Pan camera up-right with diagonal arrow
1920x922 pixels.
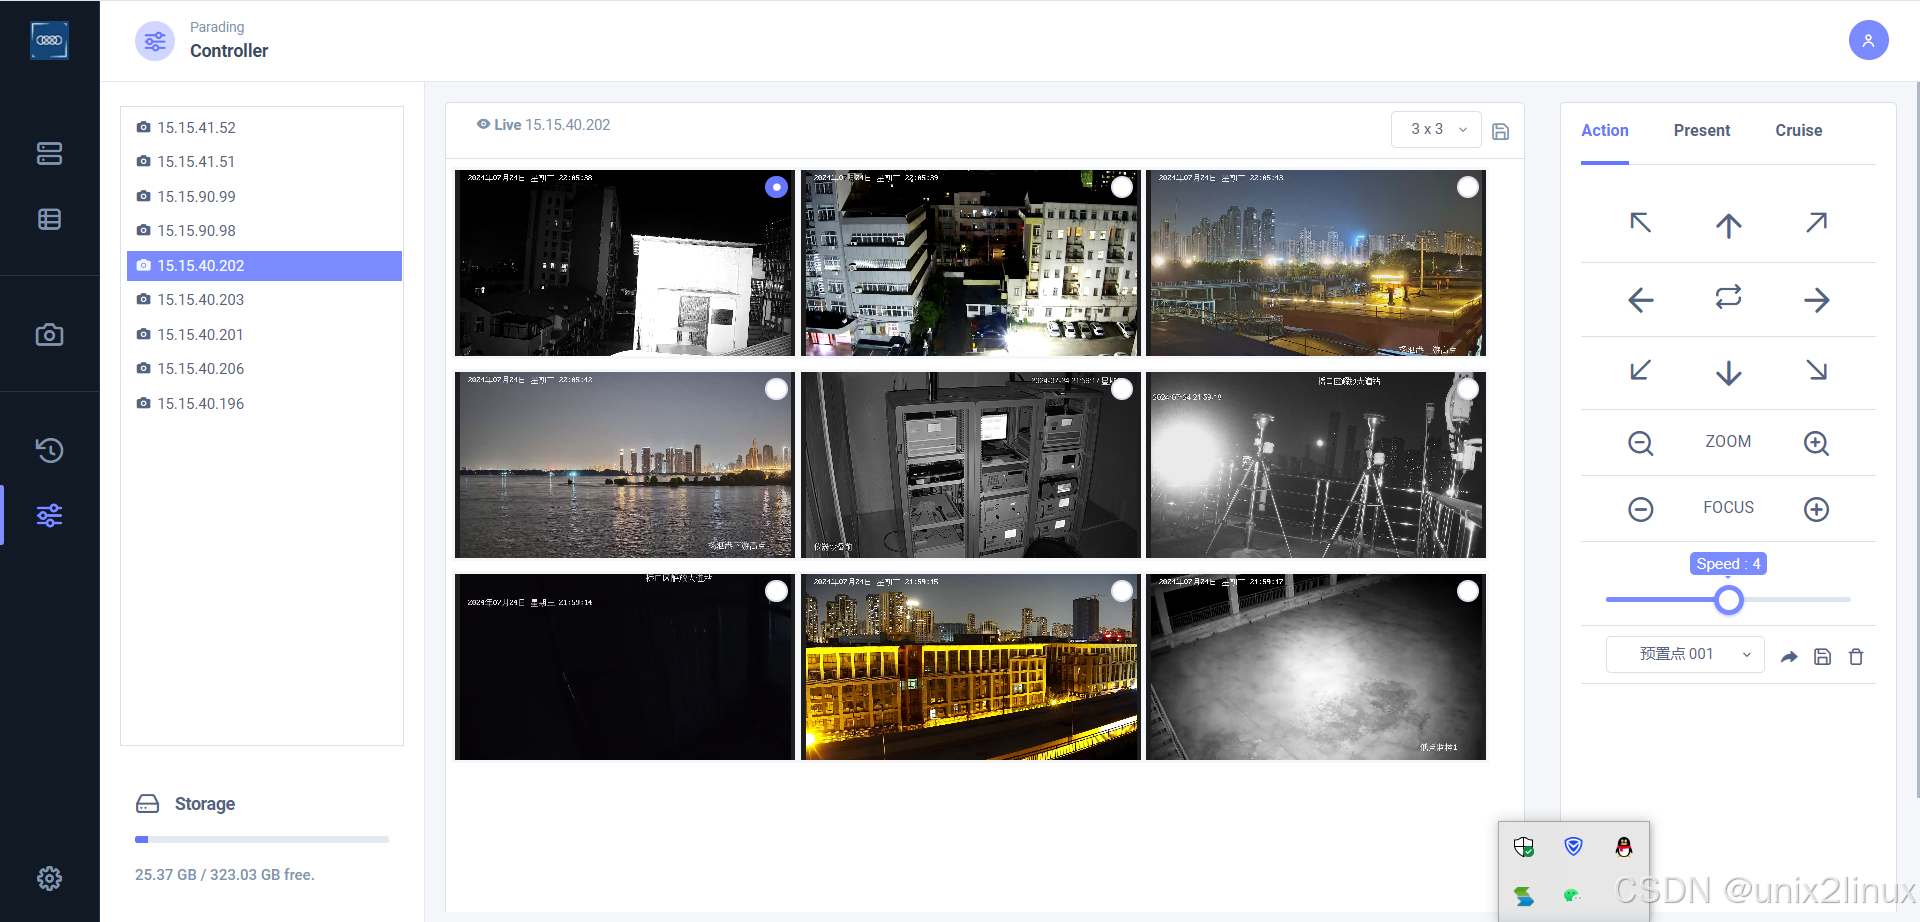tap(1816, 222)
